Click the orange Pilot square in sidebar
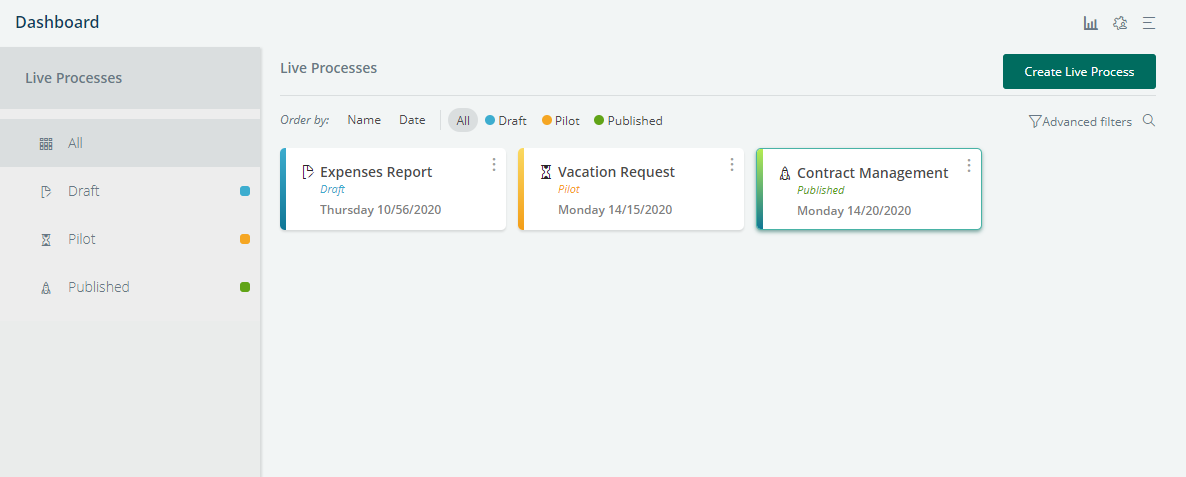The image size is (1186, 477). tap(245, 239)
